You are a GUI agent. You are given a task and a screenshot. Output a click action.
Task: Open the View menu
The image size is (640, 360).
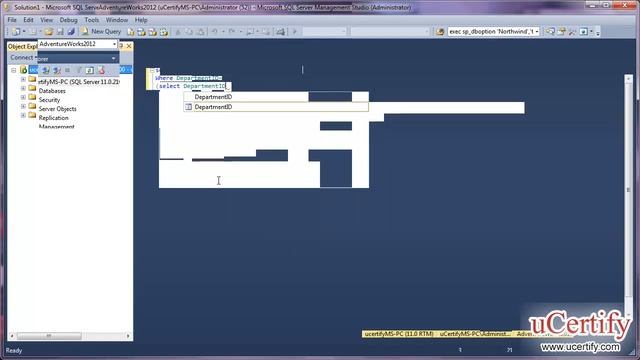pos(46,20)
